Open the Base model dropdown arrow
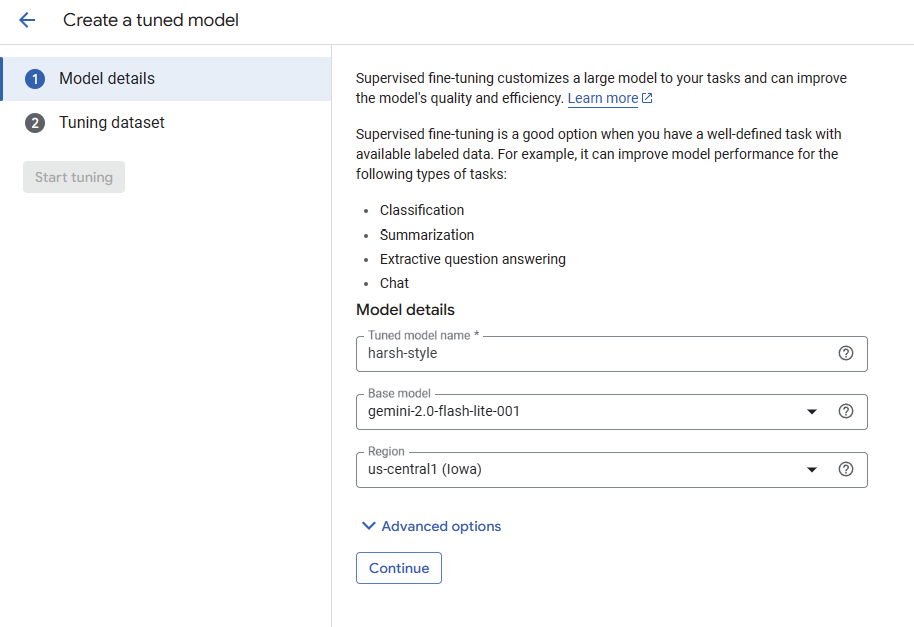Viewport: 914px width, 627px height. (x=812, y=411)
